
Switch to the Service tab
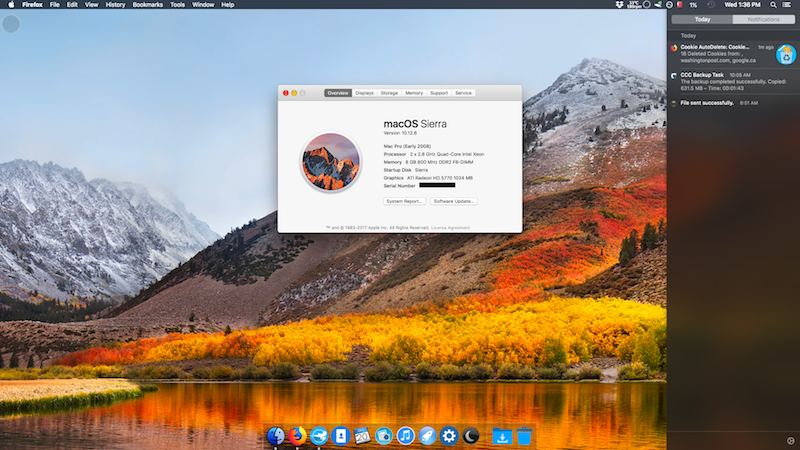point(463,93)
